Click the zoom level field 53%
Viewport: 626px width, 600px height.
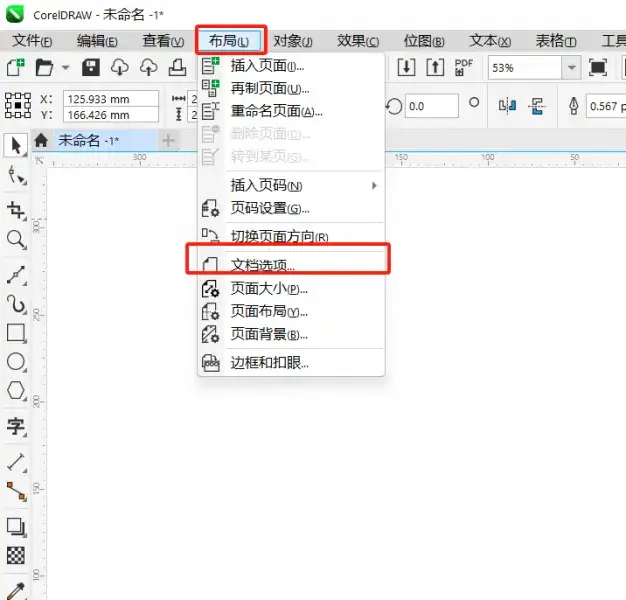[x=525, y=67]
